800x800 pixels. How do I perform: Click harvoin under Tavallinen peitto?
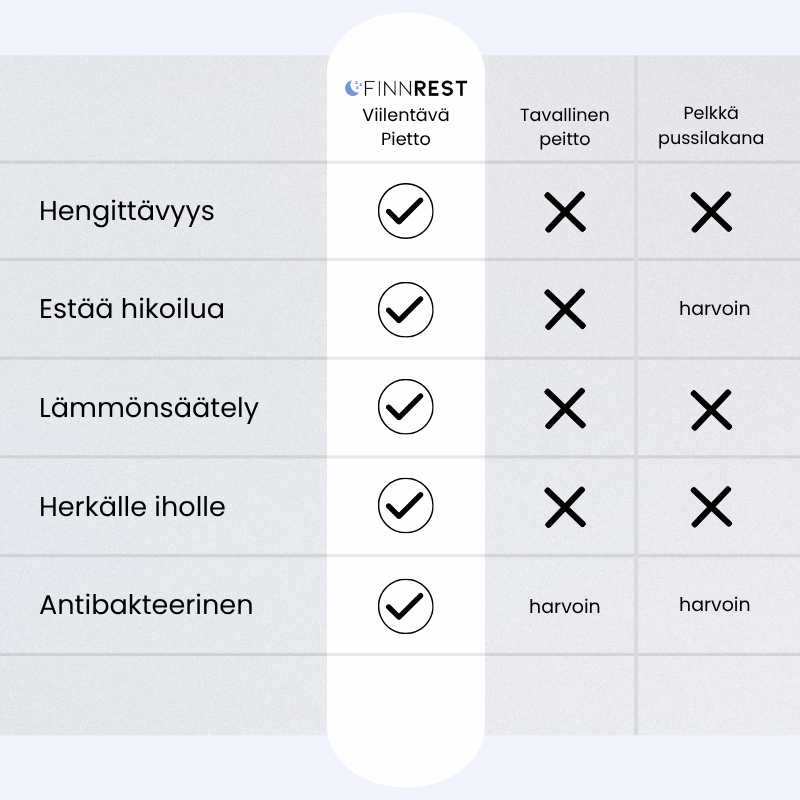coord(564,607)
